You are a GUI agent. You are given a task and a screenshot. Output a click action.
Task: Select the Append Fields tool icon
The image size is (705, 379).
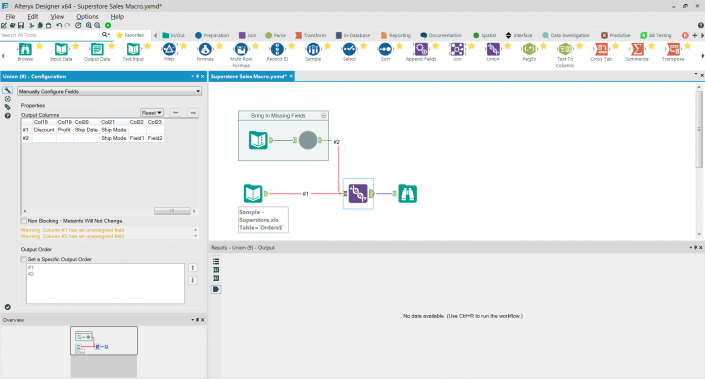[x=421, y=49]
